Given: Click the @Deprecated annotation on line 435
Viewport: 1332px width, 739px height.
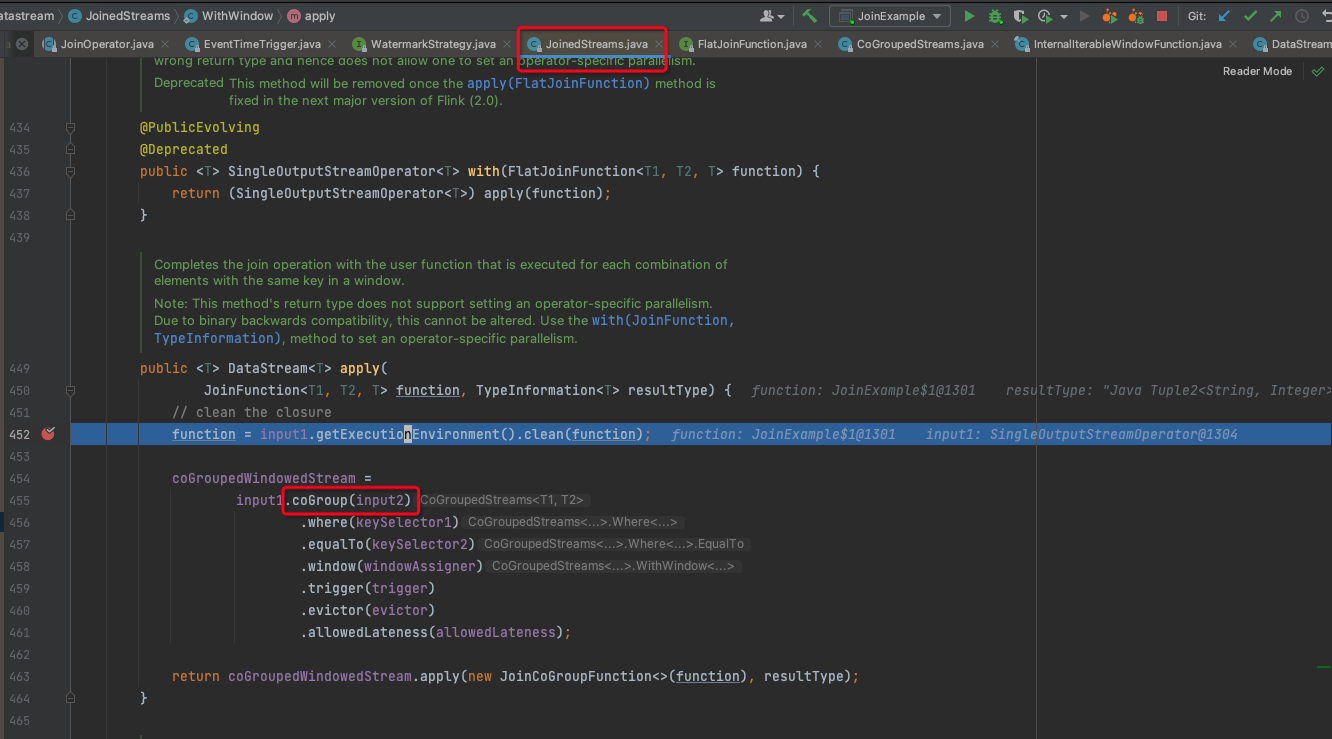Looking at the screenshot, I should click(x=184, y=150).
